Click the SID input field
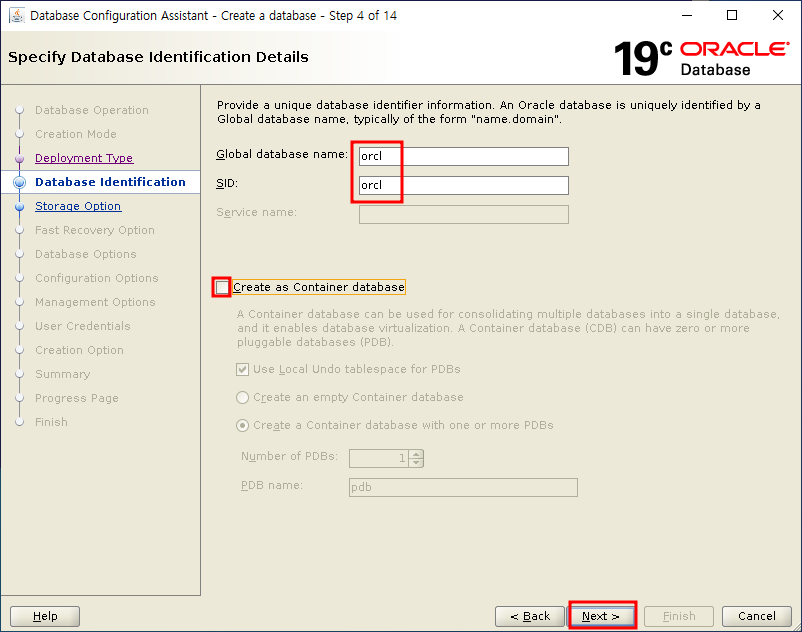 pos(463,185)
